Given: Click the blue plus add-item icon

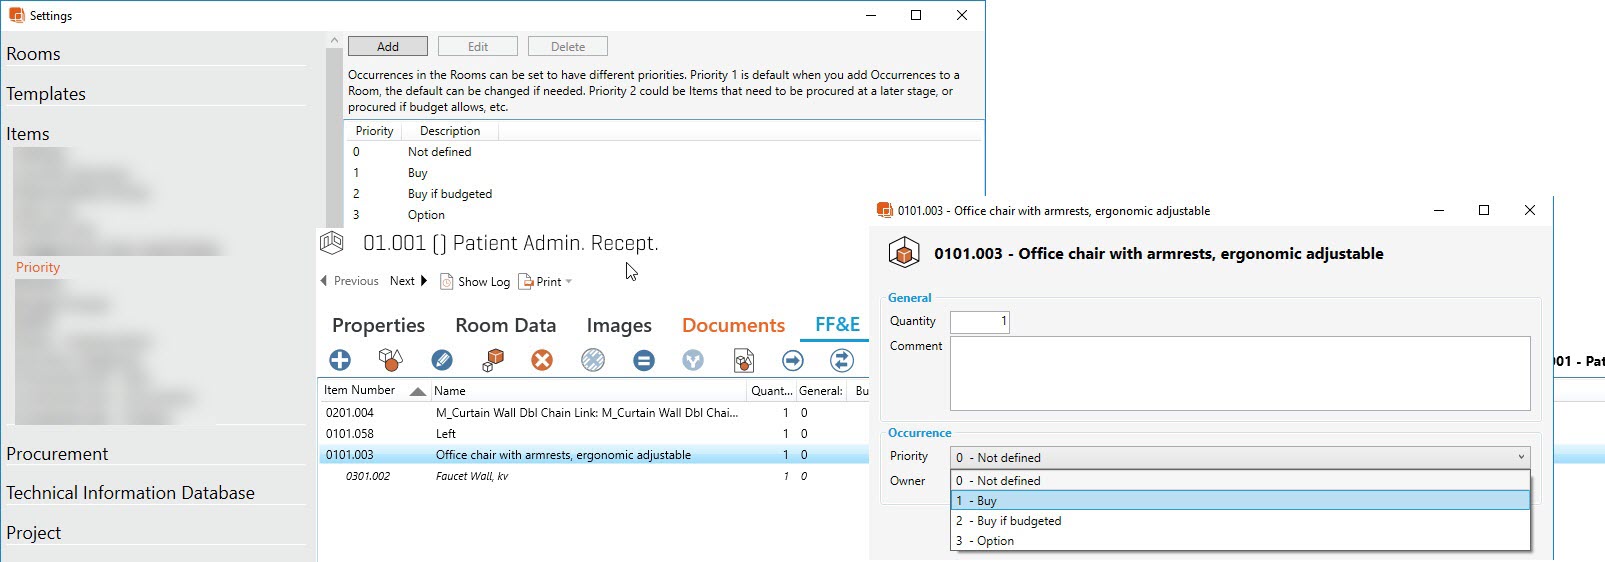Looking at the screenshot, I should pyautogui.click(x=340, y=360).
